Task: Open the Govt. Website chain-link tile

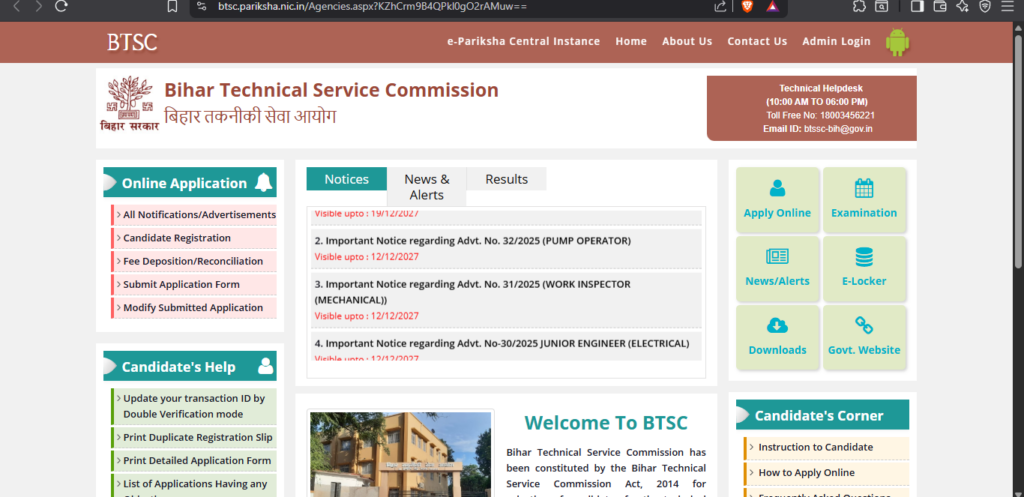Action: coord(864,337)
